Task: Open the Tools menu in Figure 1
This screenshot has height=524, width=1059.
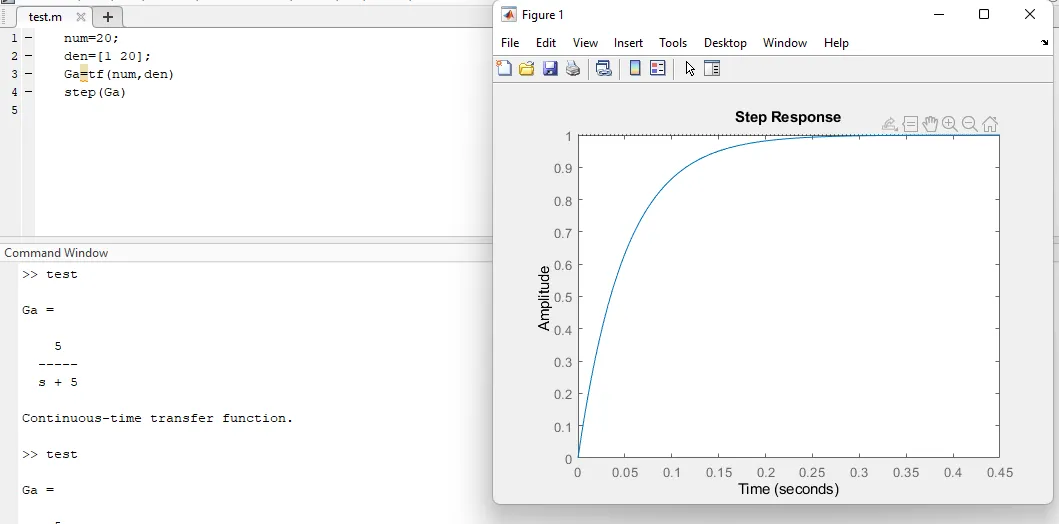Action: click(673, 43)
